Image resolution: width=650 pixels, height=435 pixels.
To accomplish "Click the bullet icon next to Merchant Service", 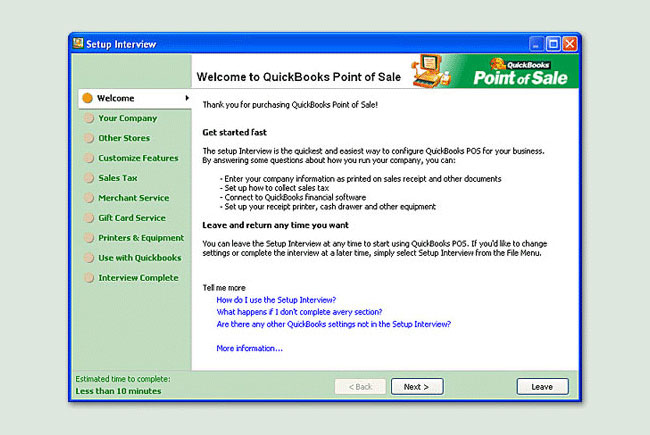I will (87, 198).
